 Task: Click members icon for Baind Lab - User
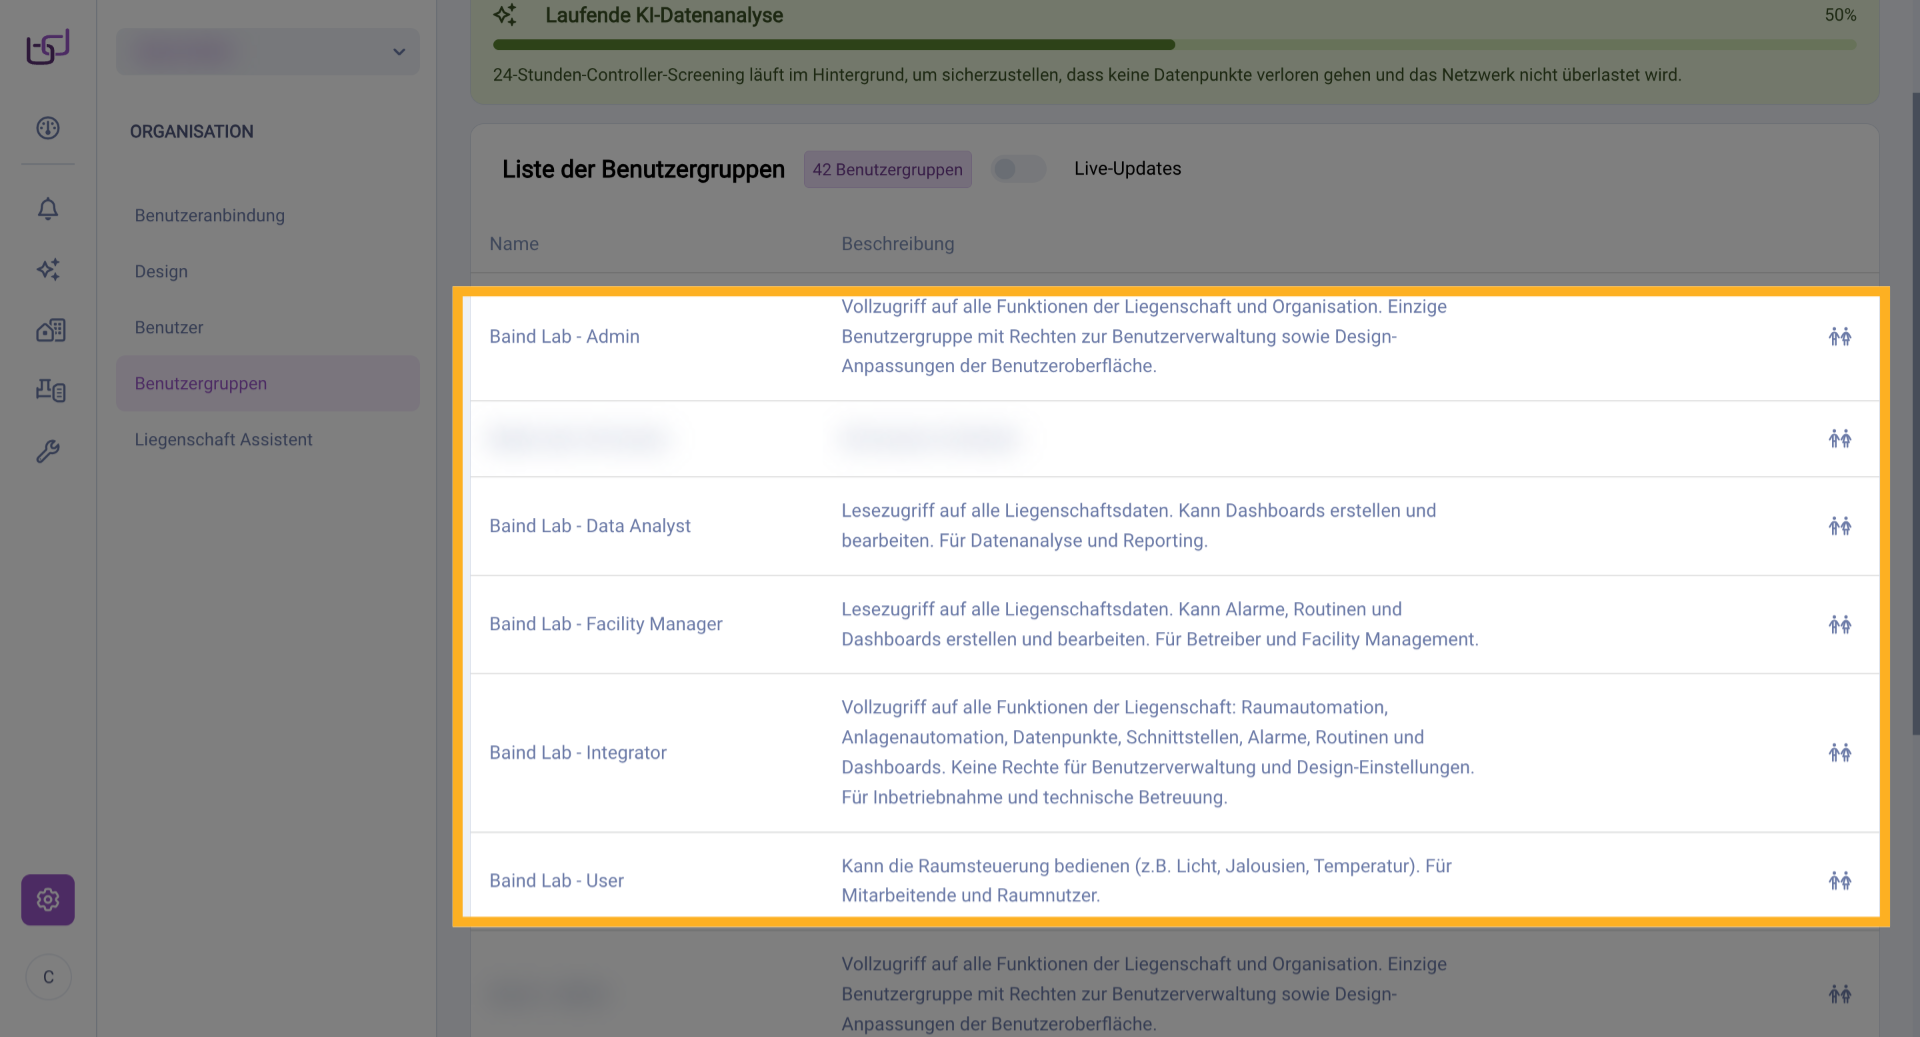pyautogui.click(x=1839, y=881)
